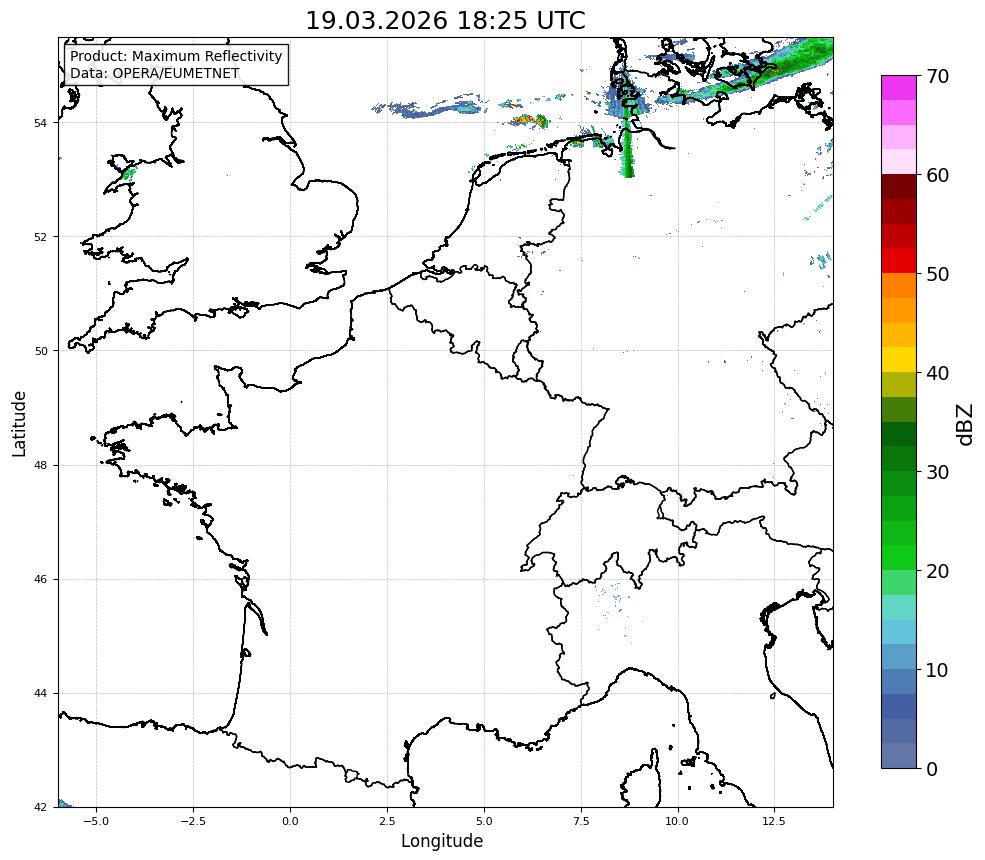Click colorbar tick label 70

point(937,76)
